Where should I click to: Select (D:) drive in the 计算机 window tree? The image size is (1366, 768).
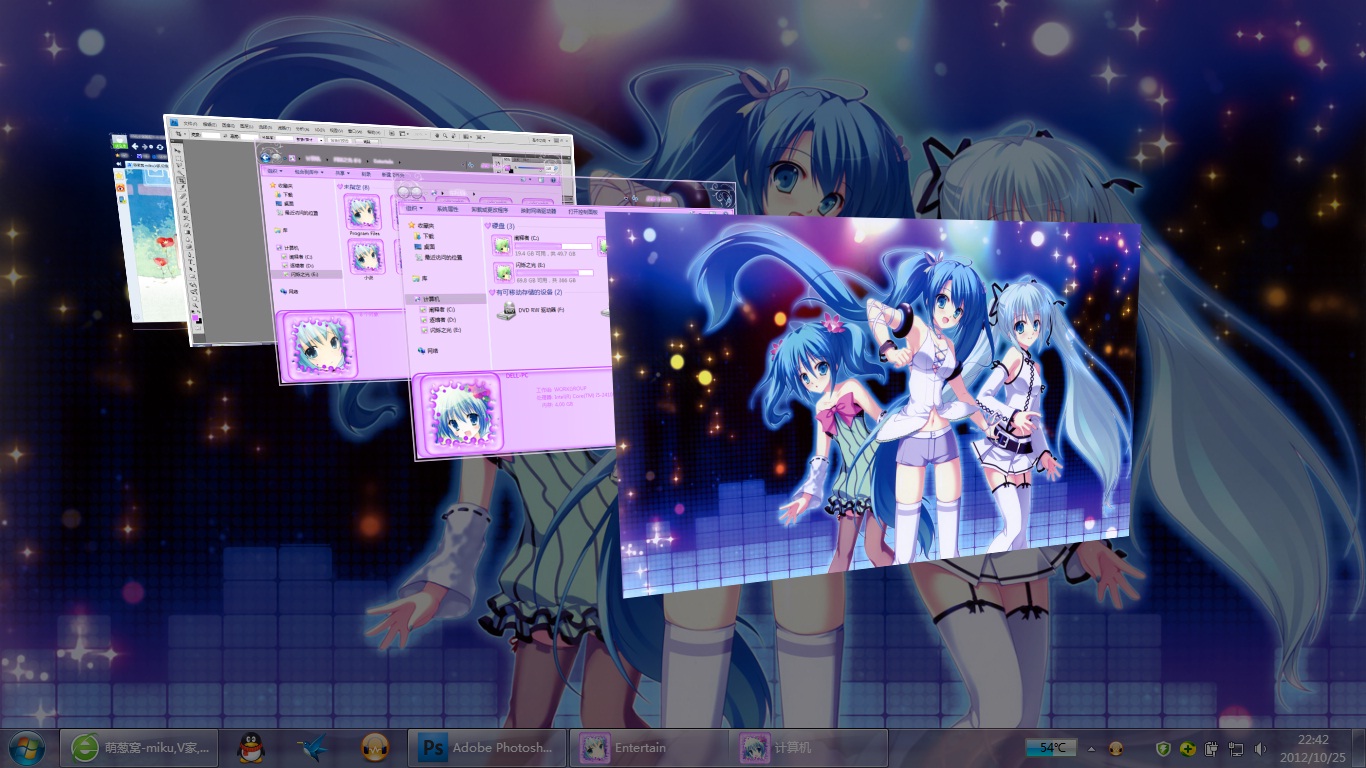(437, 320)
